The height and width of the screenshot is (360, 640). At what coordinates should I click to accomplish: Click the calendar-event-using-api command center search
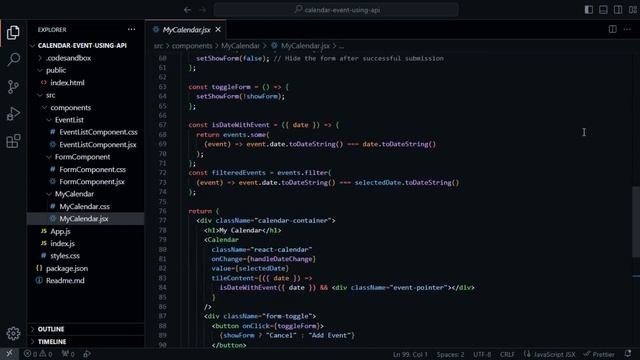click(336, 10)
